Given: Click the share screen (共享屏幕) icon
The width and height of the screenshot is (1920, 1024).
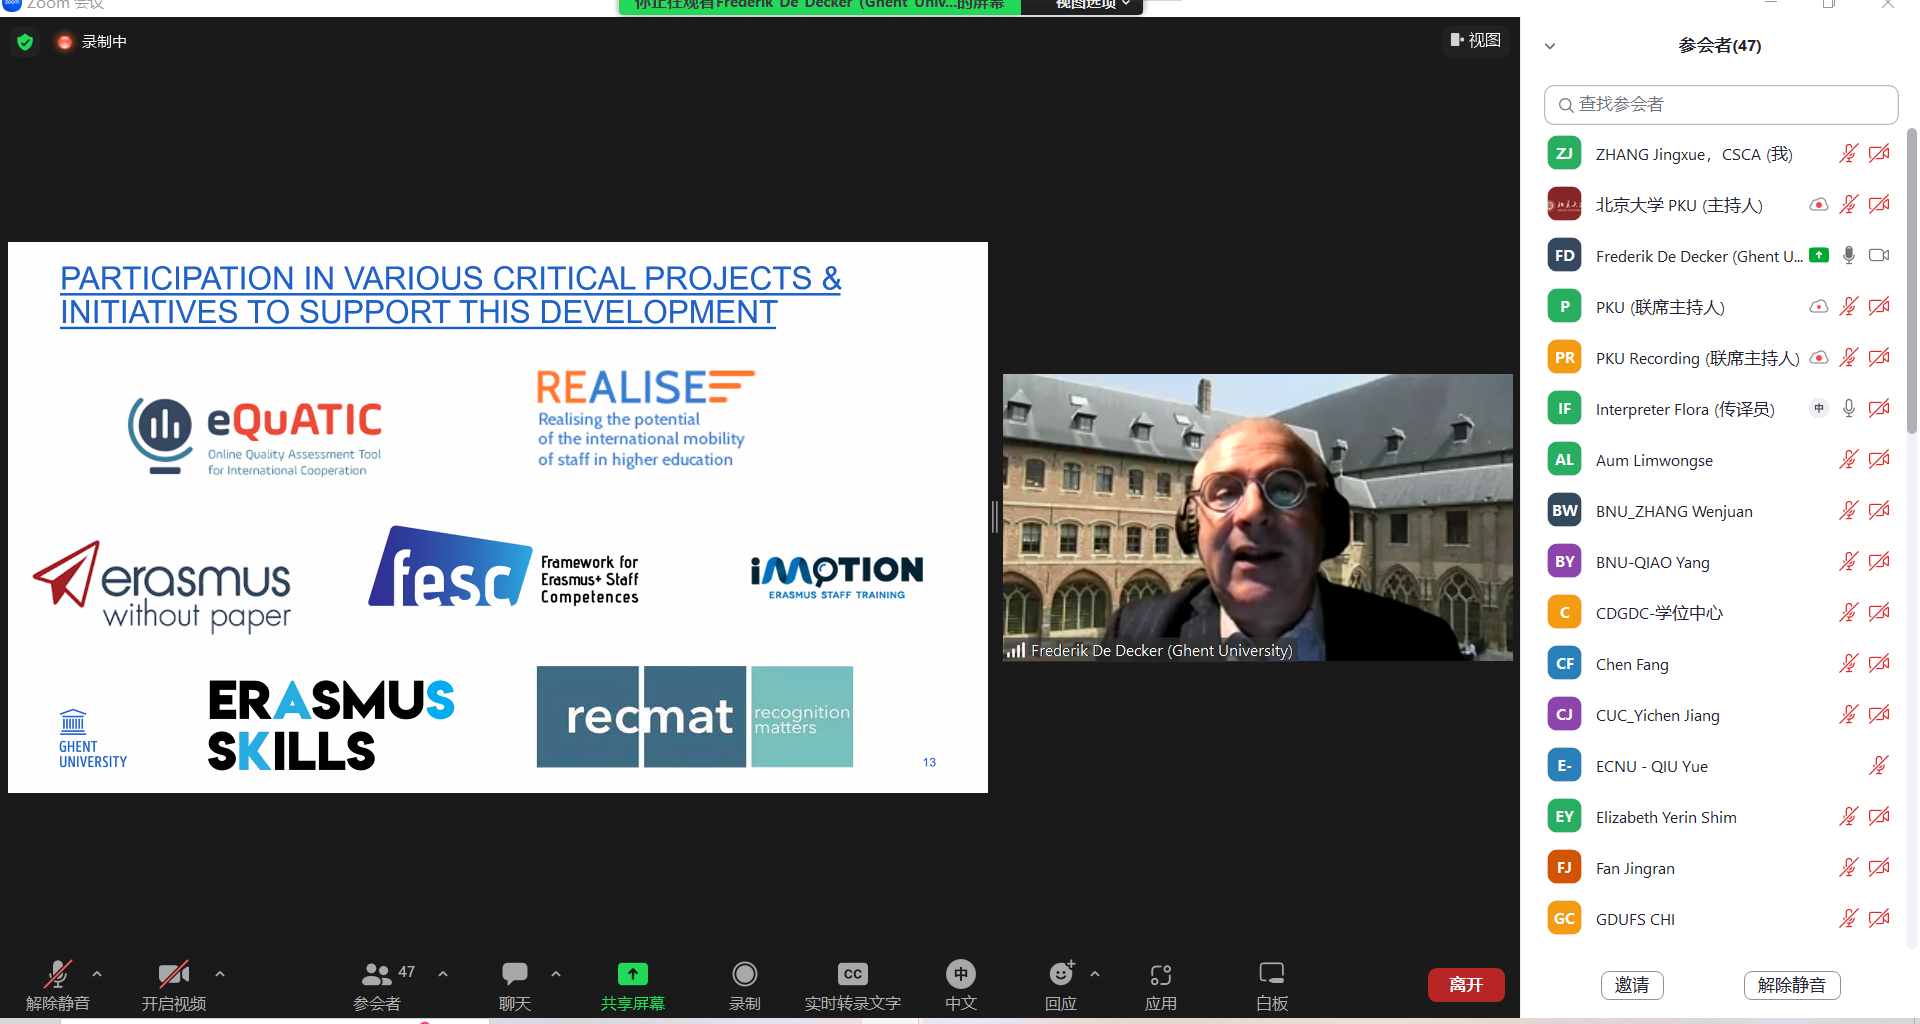Looking at the screenshot, I should [x=632, y=974].
